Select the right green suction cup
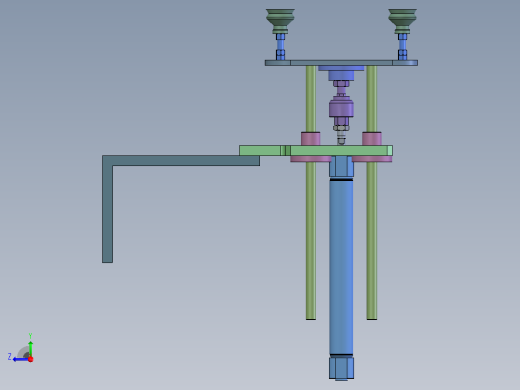This screenshot has width=520, height=390. 402,21
